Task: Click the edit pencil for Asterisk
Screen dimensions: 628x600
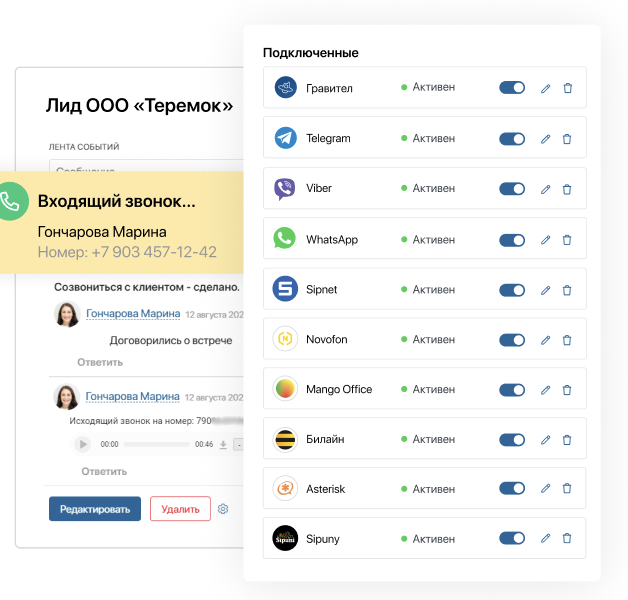Action: 545,489
